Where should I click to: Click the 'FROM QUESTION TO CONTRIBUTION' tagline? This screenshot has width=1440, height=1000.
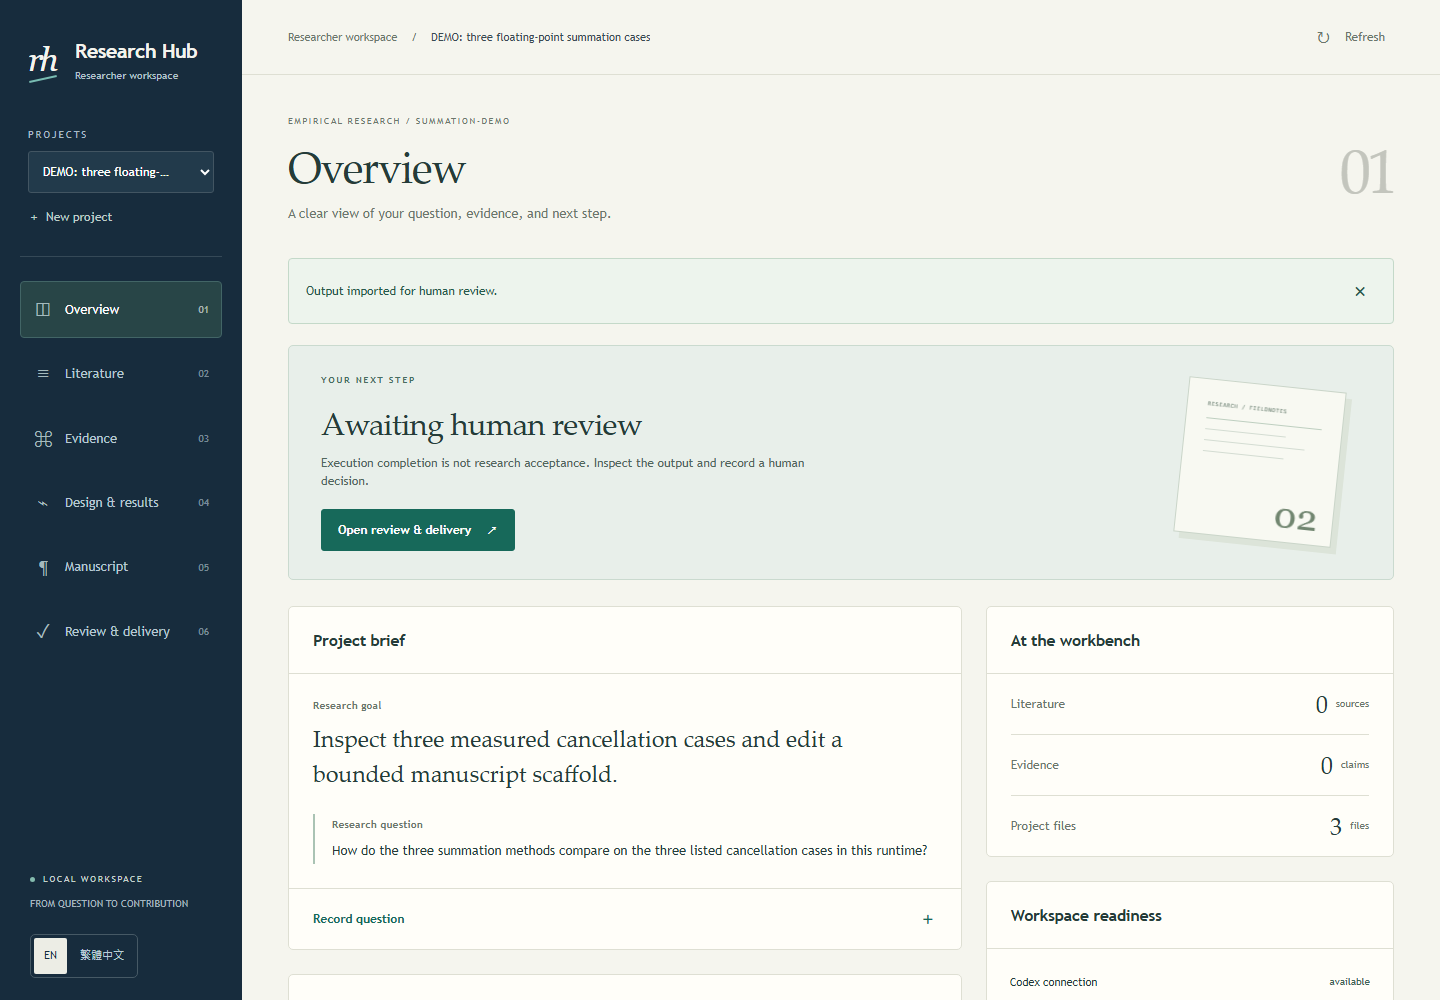click(x=109, y=904)
